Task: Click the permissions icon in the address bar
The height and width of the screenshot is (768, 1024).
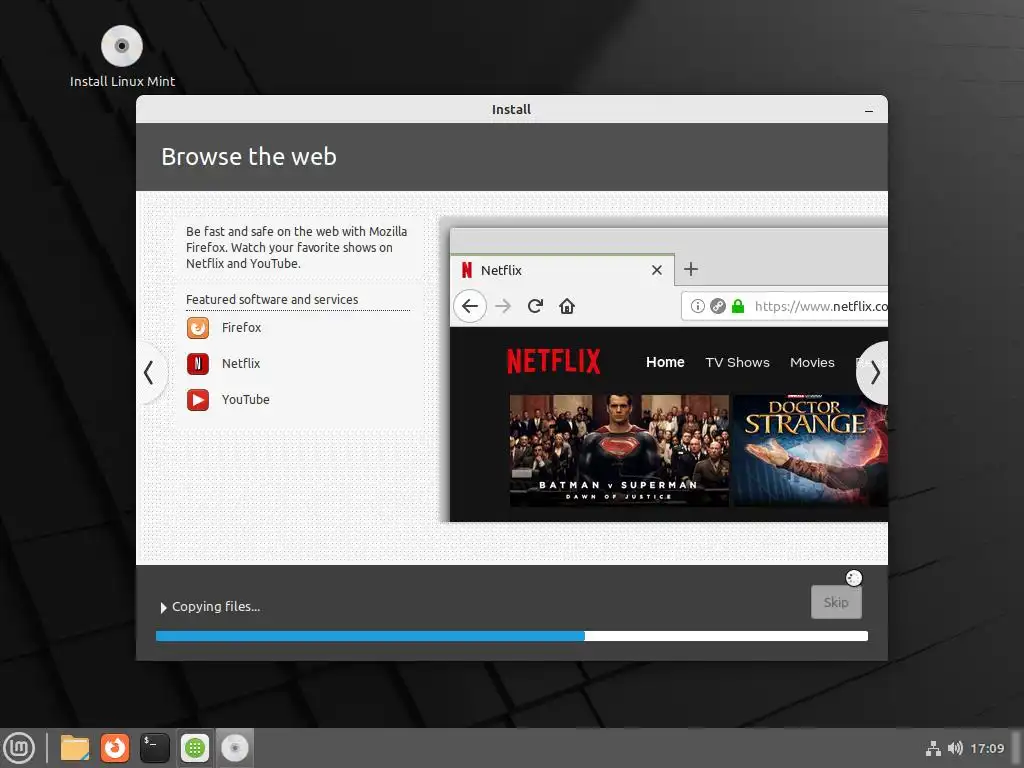Action: click(718, 306)
